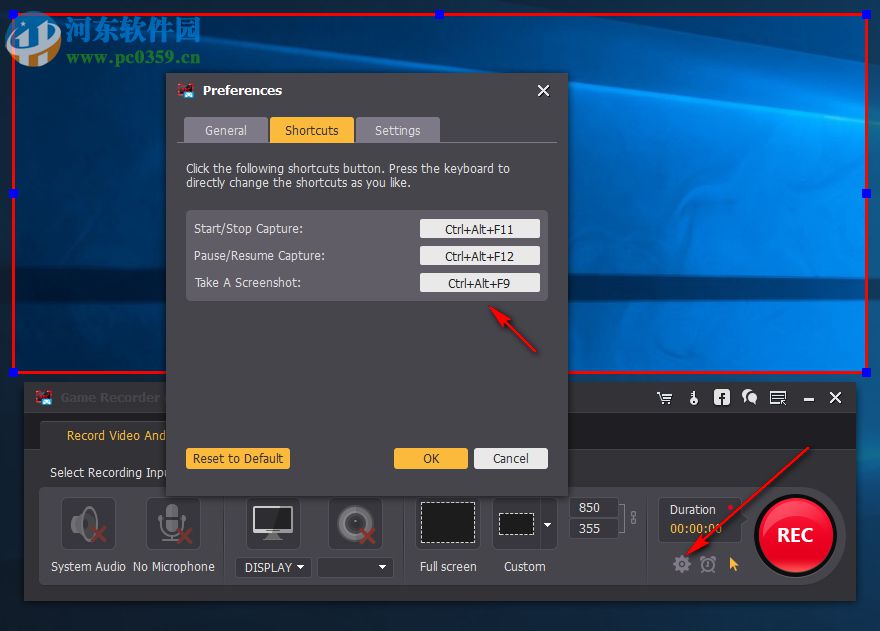This screenshot has height=631, width=880.
Task: Click the feedback chat bubble icon
Action: pos(749,397)
